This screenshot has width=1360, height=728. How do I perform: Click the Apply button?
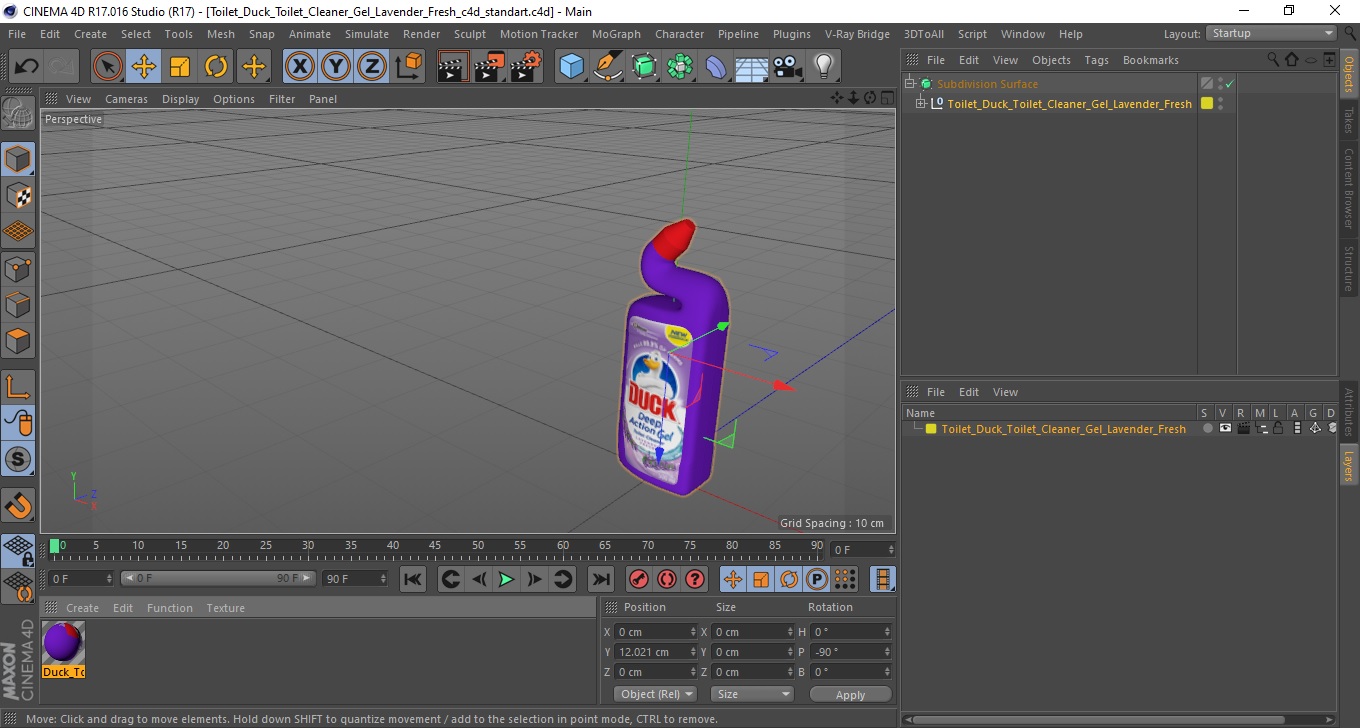(x=850, y=695)
